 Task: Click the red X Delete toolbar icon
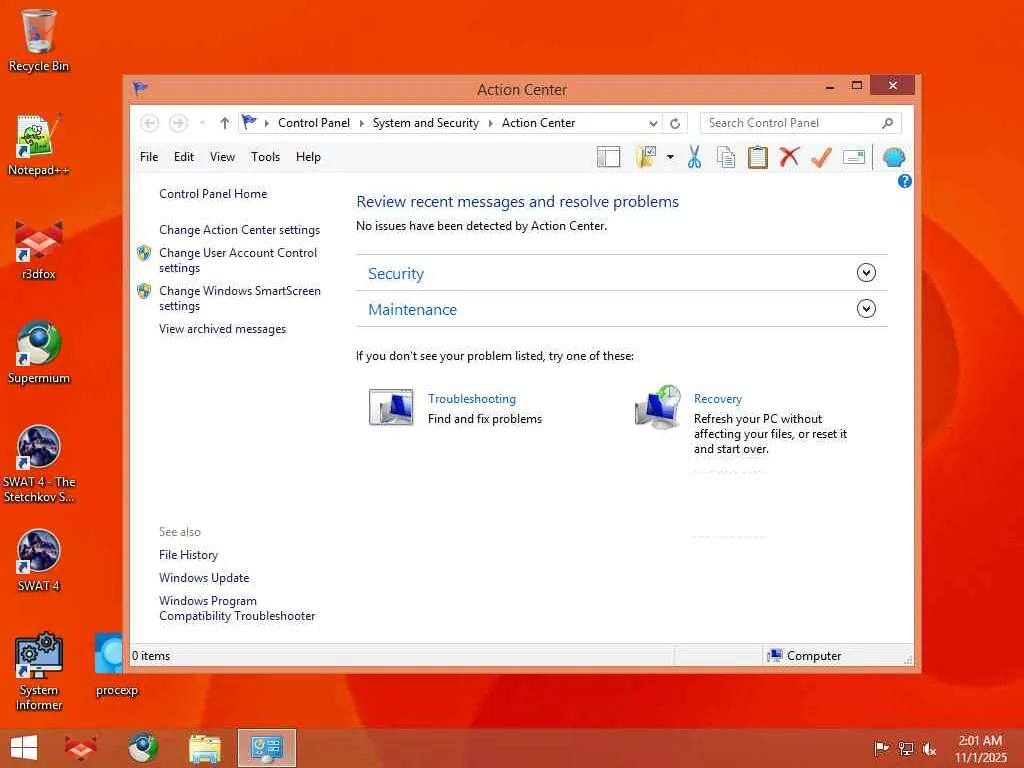click(790, 157)
